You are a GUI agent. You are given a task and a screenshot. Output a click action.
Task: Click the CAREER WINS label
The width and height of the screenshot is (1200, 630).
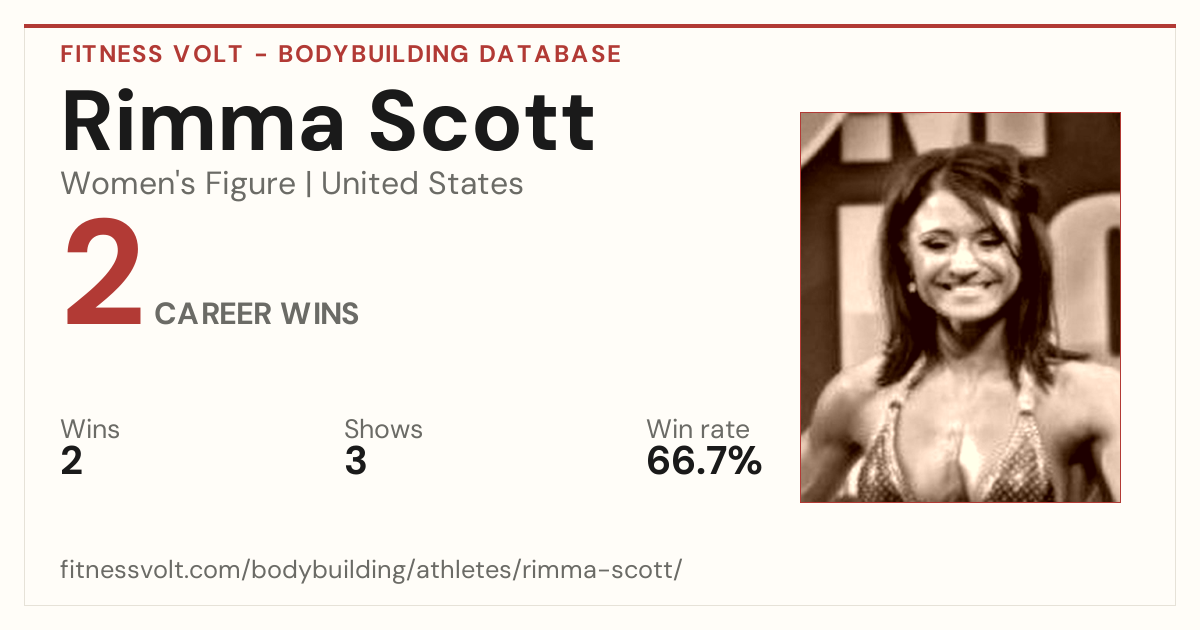(257, 314)
